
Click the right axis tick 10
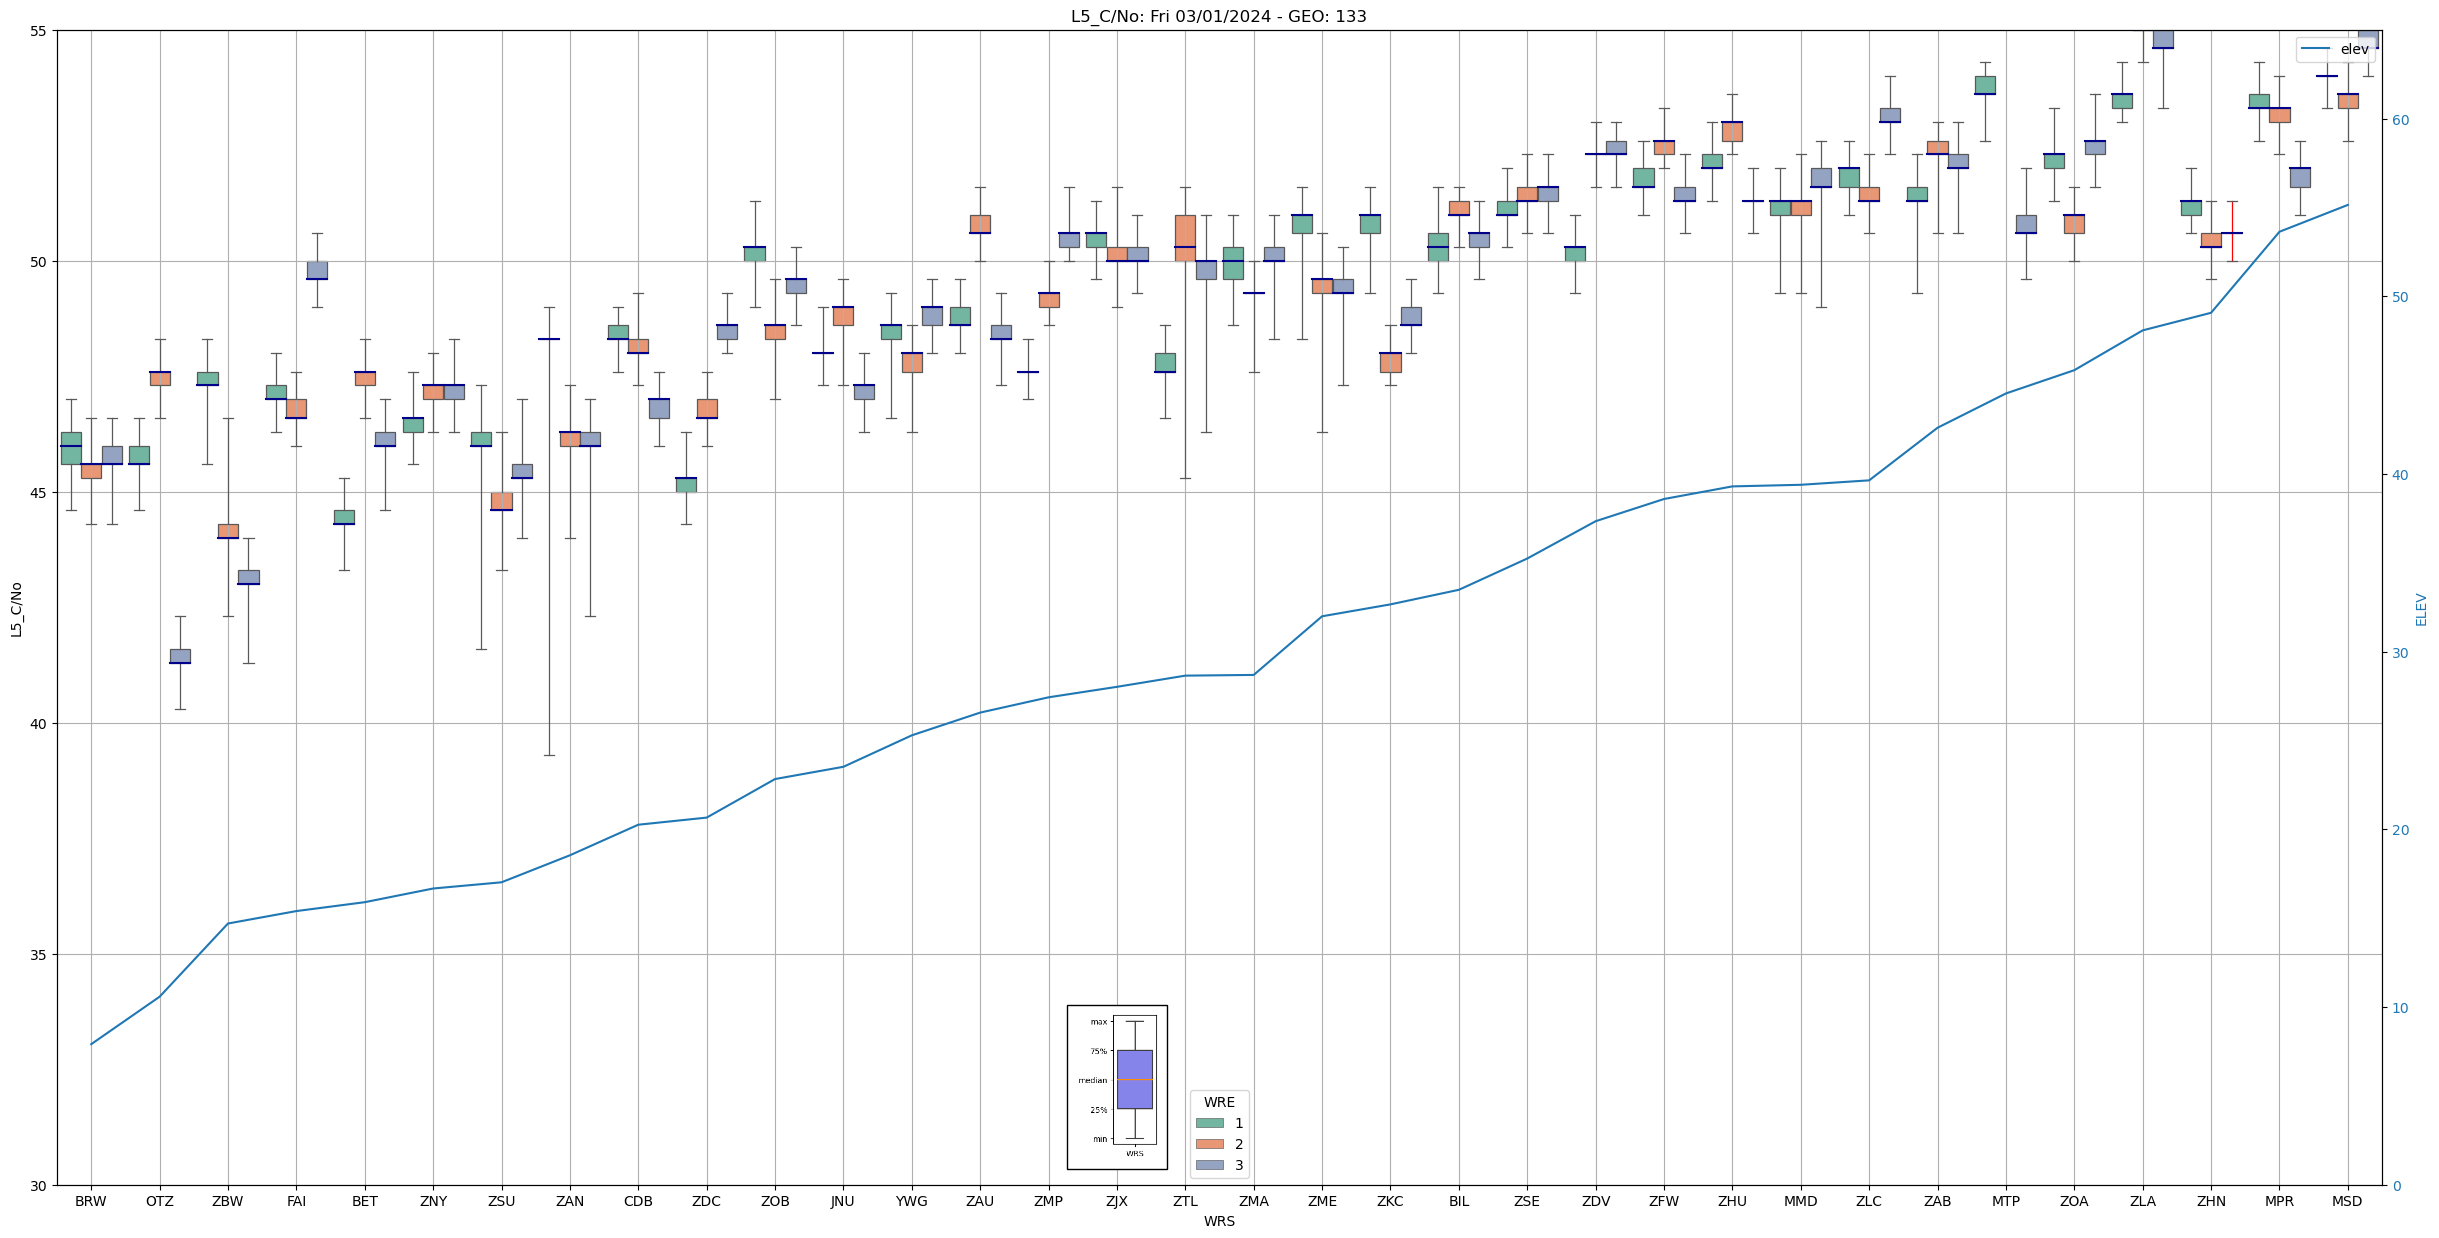tap(2399, 1008)
